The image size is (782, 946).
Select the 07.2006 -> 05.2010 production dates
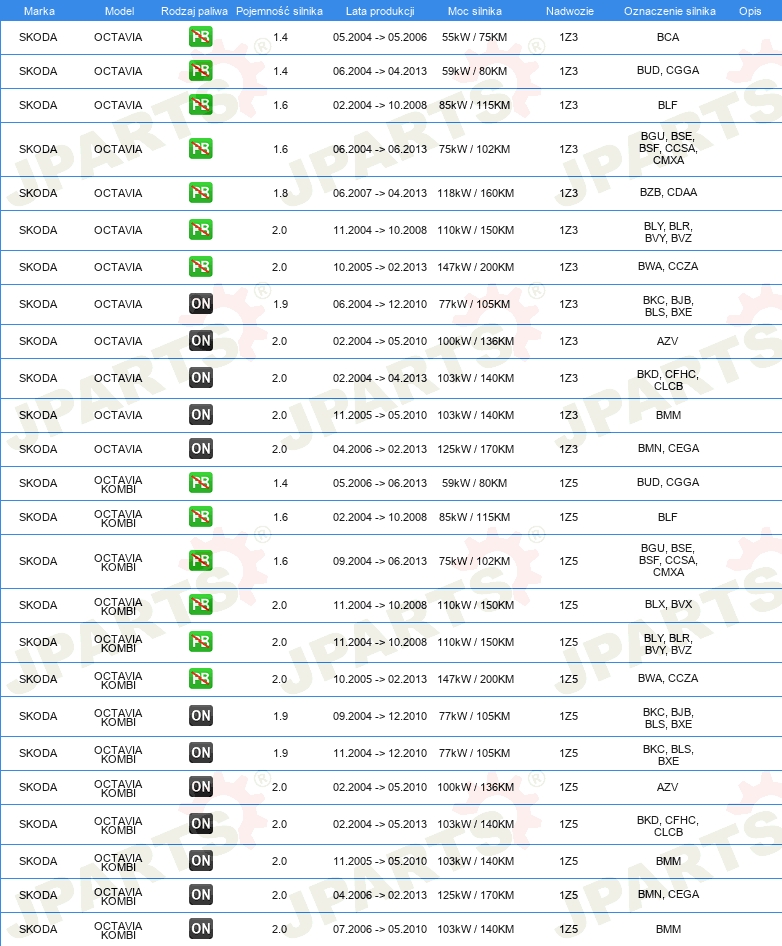(x=380, y=929)
